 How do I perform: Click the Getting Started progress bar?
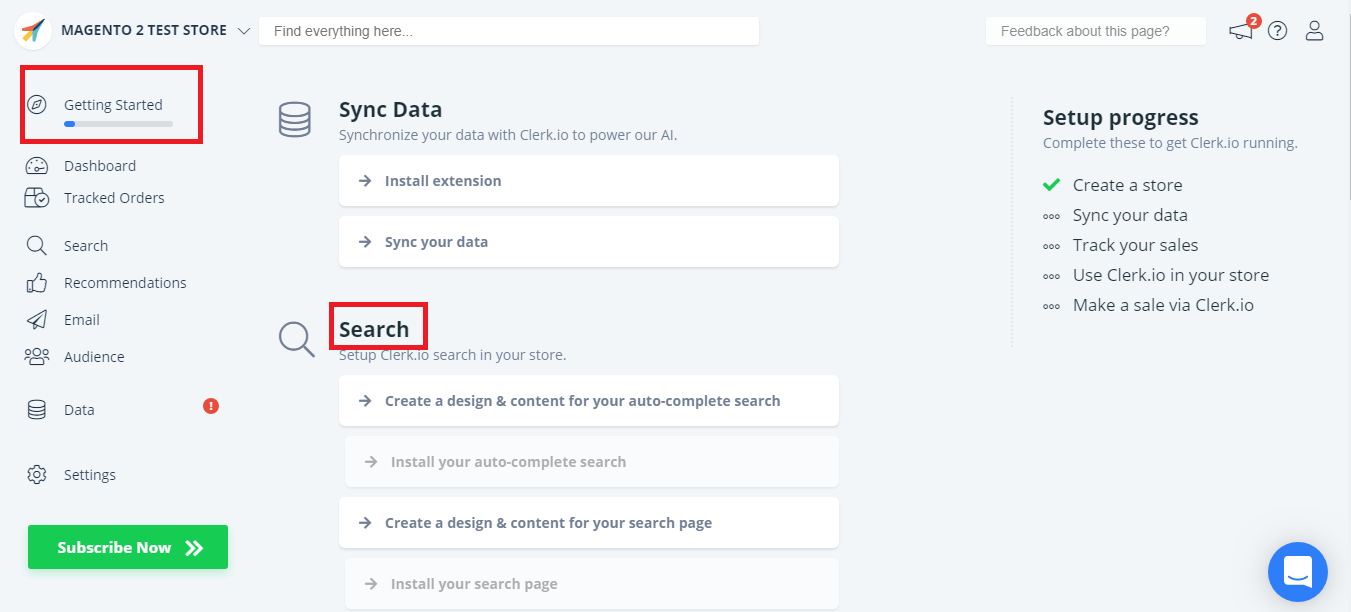click(118, 124)
